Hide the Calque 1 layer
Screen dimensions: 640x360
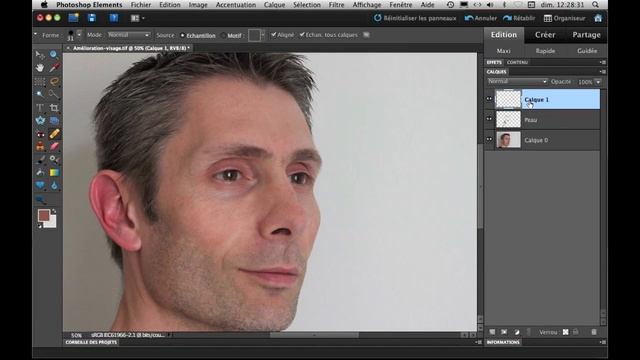[x=489, y=99]
